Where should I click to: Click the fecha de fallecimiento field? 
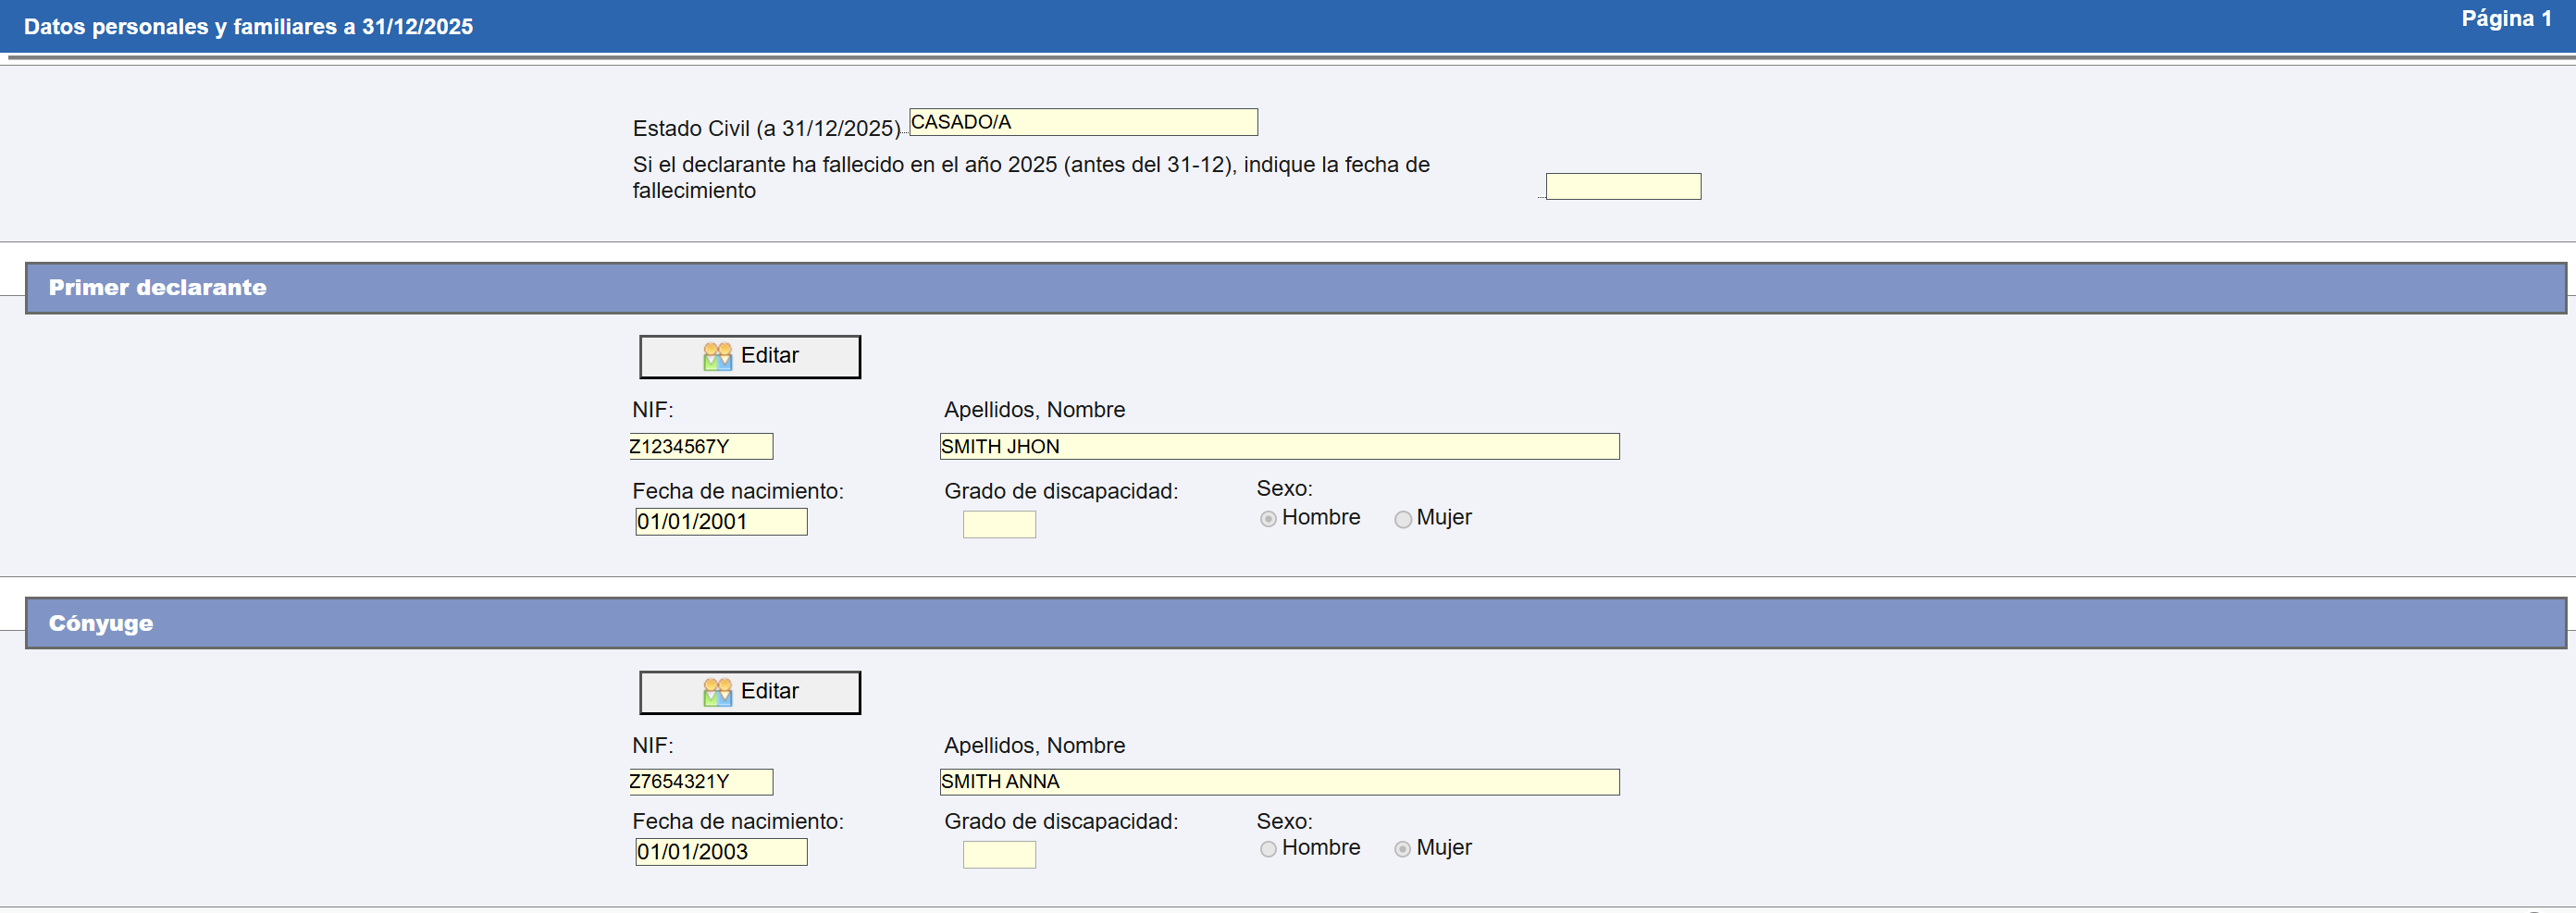pyautogui.click(x=1623, y=186)
